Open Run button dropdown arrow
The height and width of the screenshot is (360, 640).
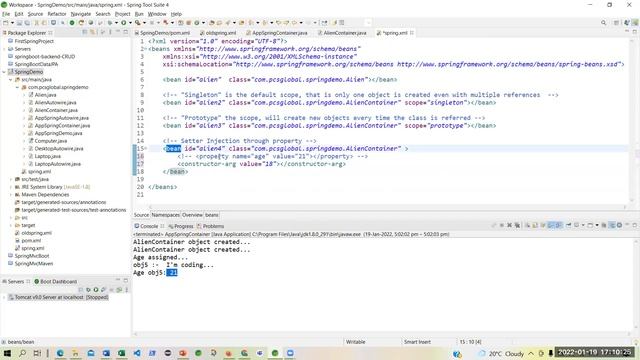pos(130,22)
